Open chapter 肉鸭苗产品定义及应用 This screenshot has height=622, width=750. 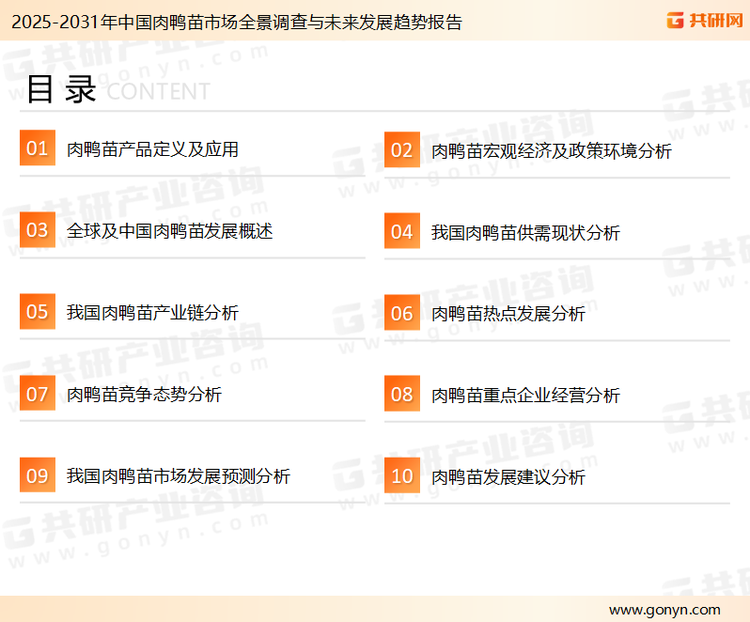tap(153, 149)
